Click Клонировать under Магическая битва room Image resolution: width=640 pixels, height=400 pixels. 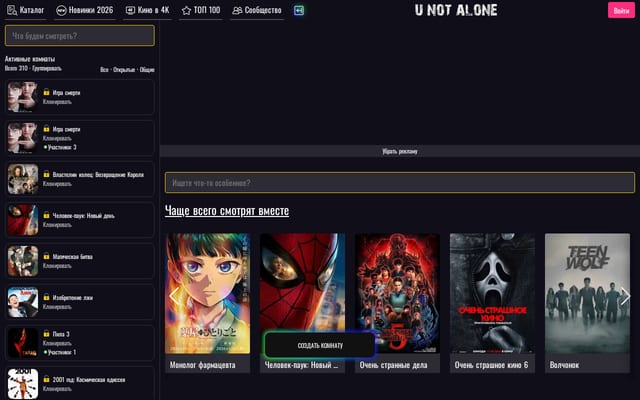point(57,266)
